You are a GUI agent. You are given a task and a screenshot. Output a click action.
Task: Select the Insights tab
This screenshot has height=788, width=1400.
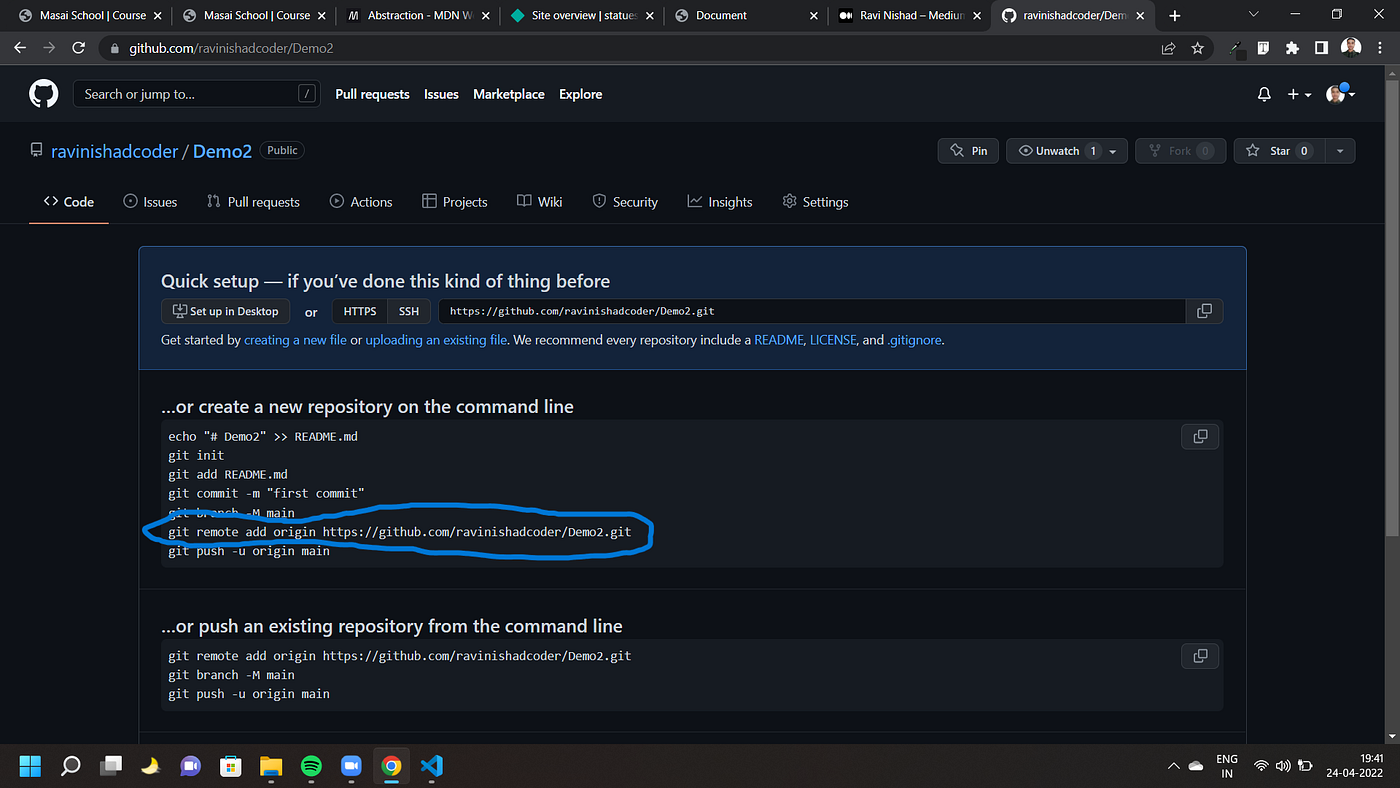720,201
